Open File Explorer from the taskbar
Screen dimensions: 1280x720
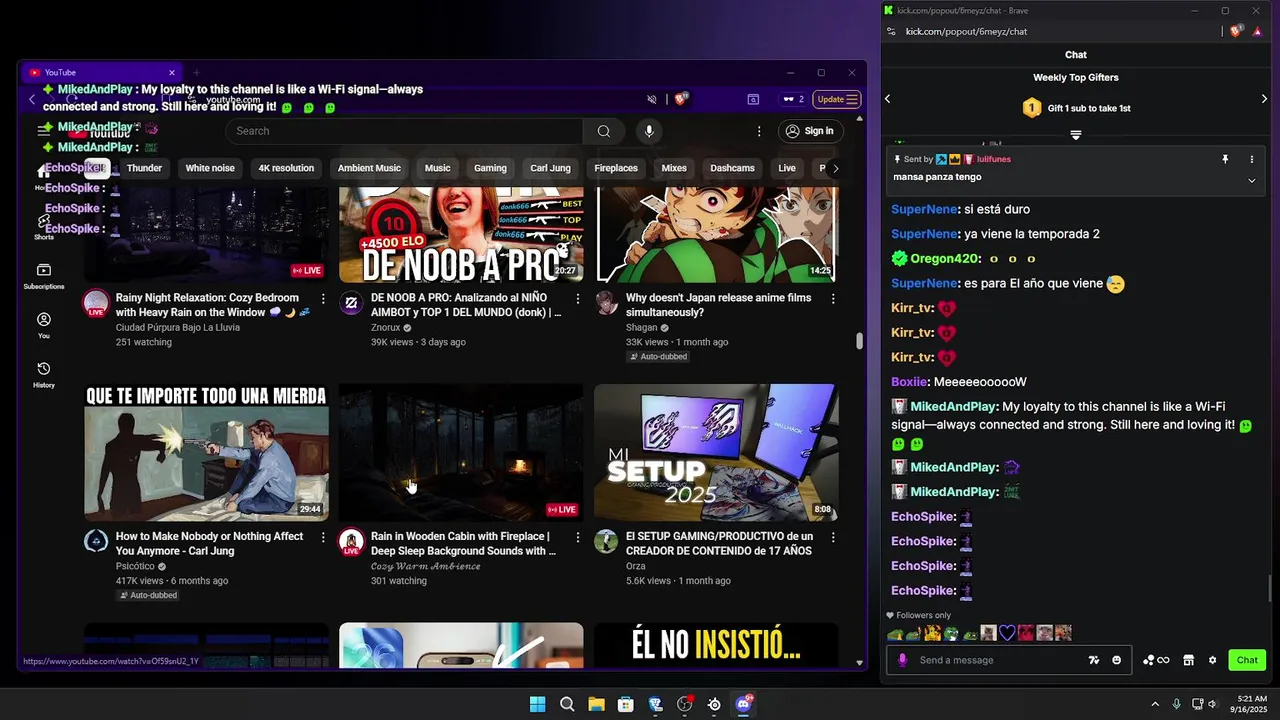[x=596, y=704]
